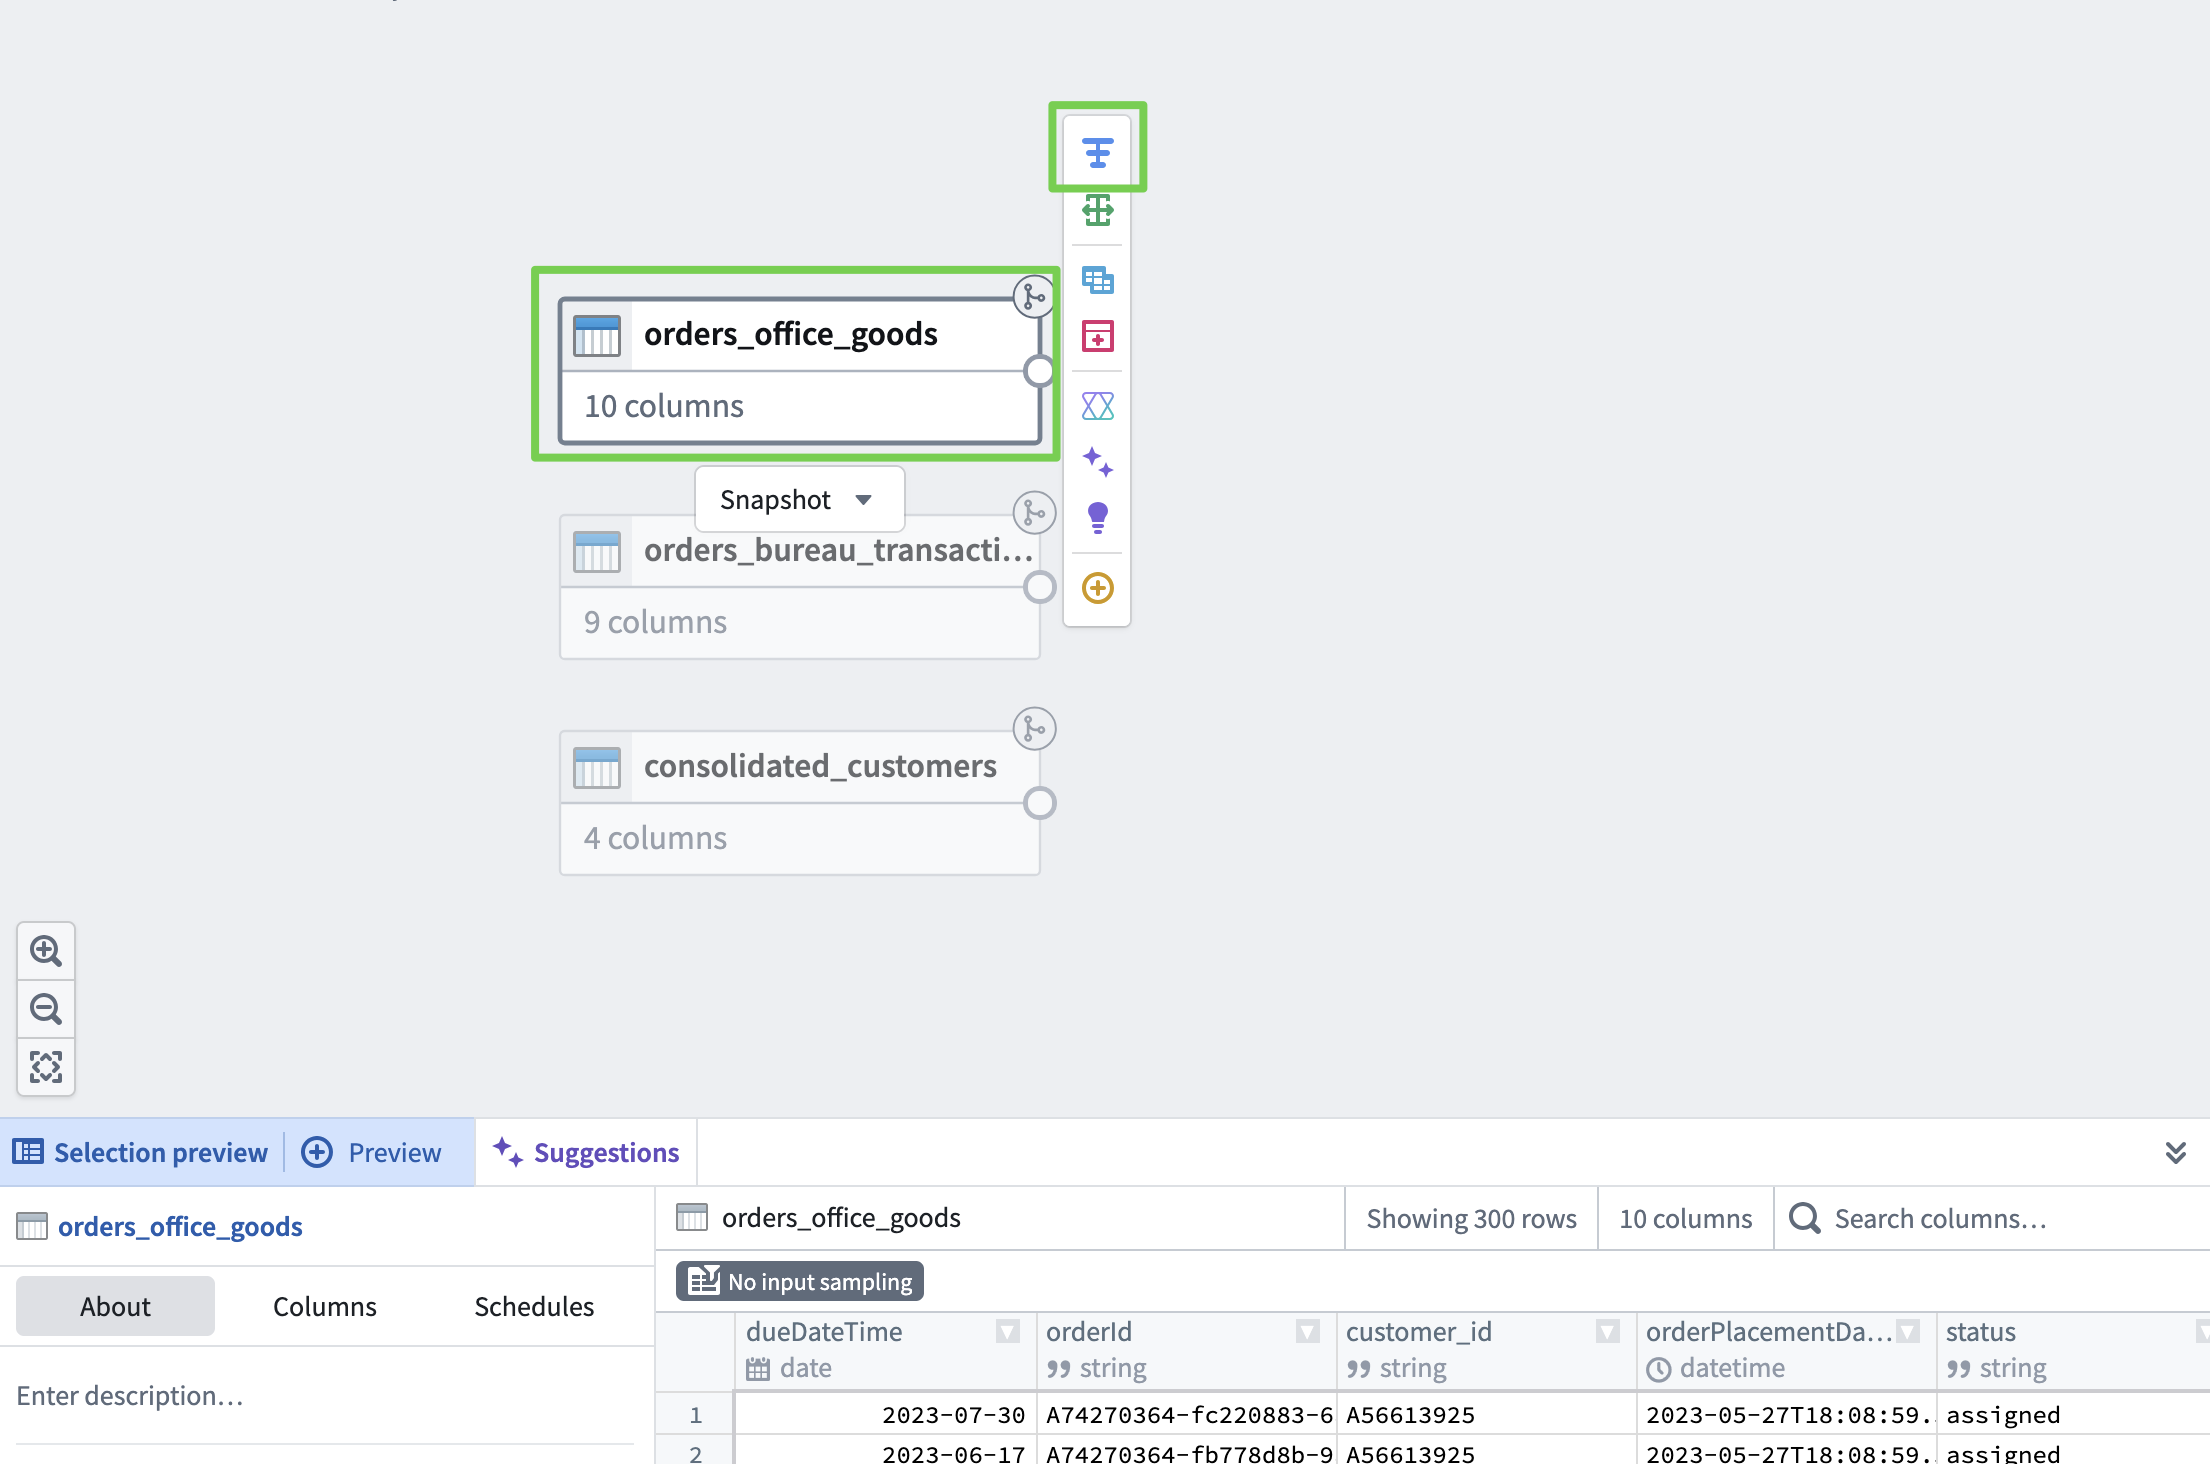Open the Schedules tab
Image resolution: width=2210 pixels, height=1464 pixels.
tap(534, 1306)
